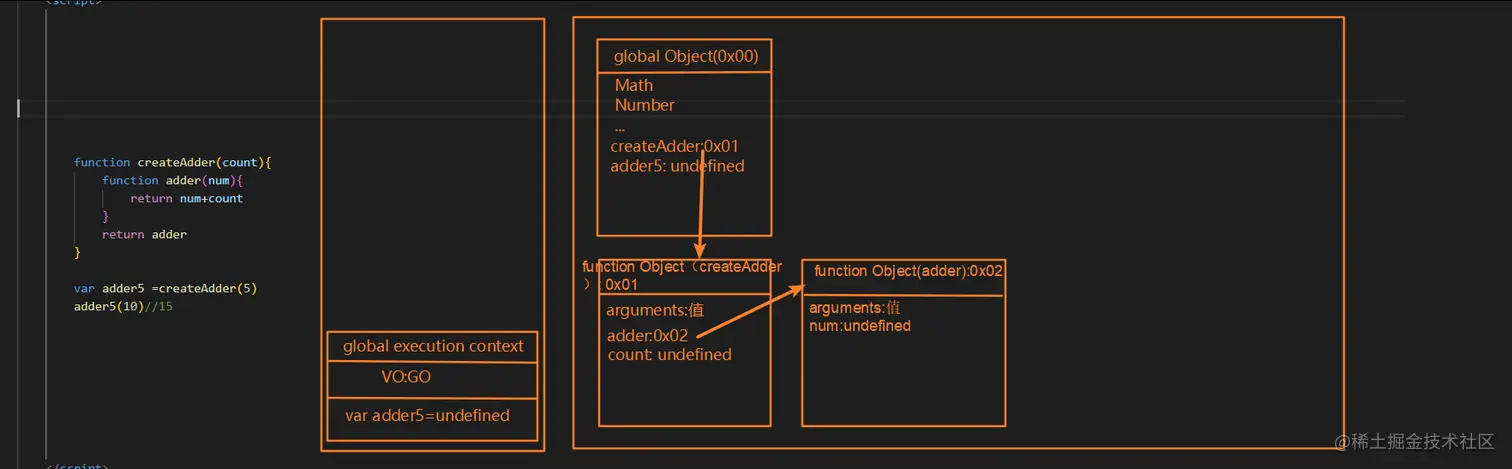Click the 'global execution context' label
Viewport: 1512px width, 469px height.
(x=433, y=346)
